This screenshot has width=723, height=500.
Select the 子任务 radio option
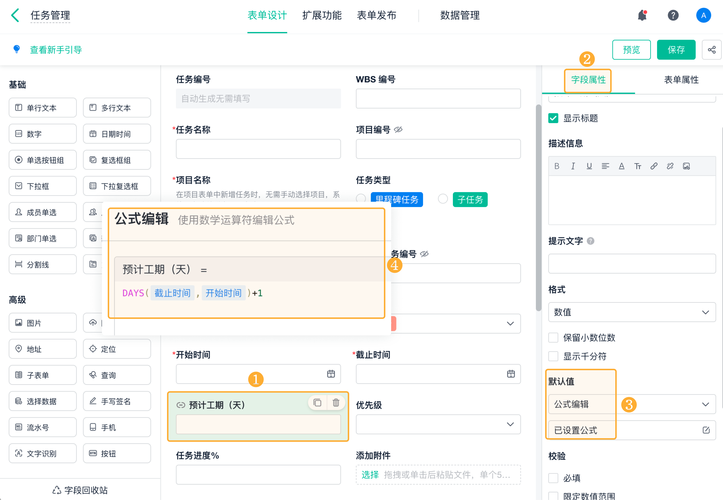(443, 199)
